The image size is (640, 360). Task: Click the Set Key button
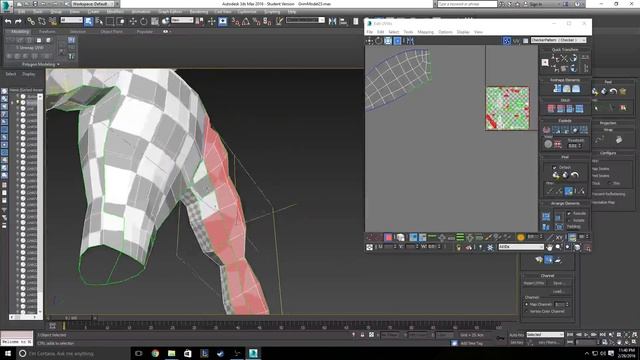pos(516,342)
